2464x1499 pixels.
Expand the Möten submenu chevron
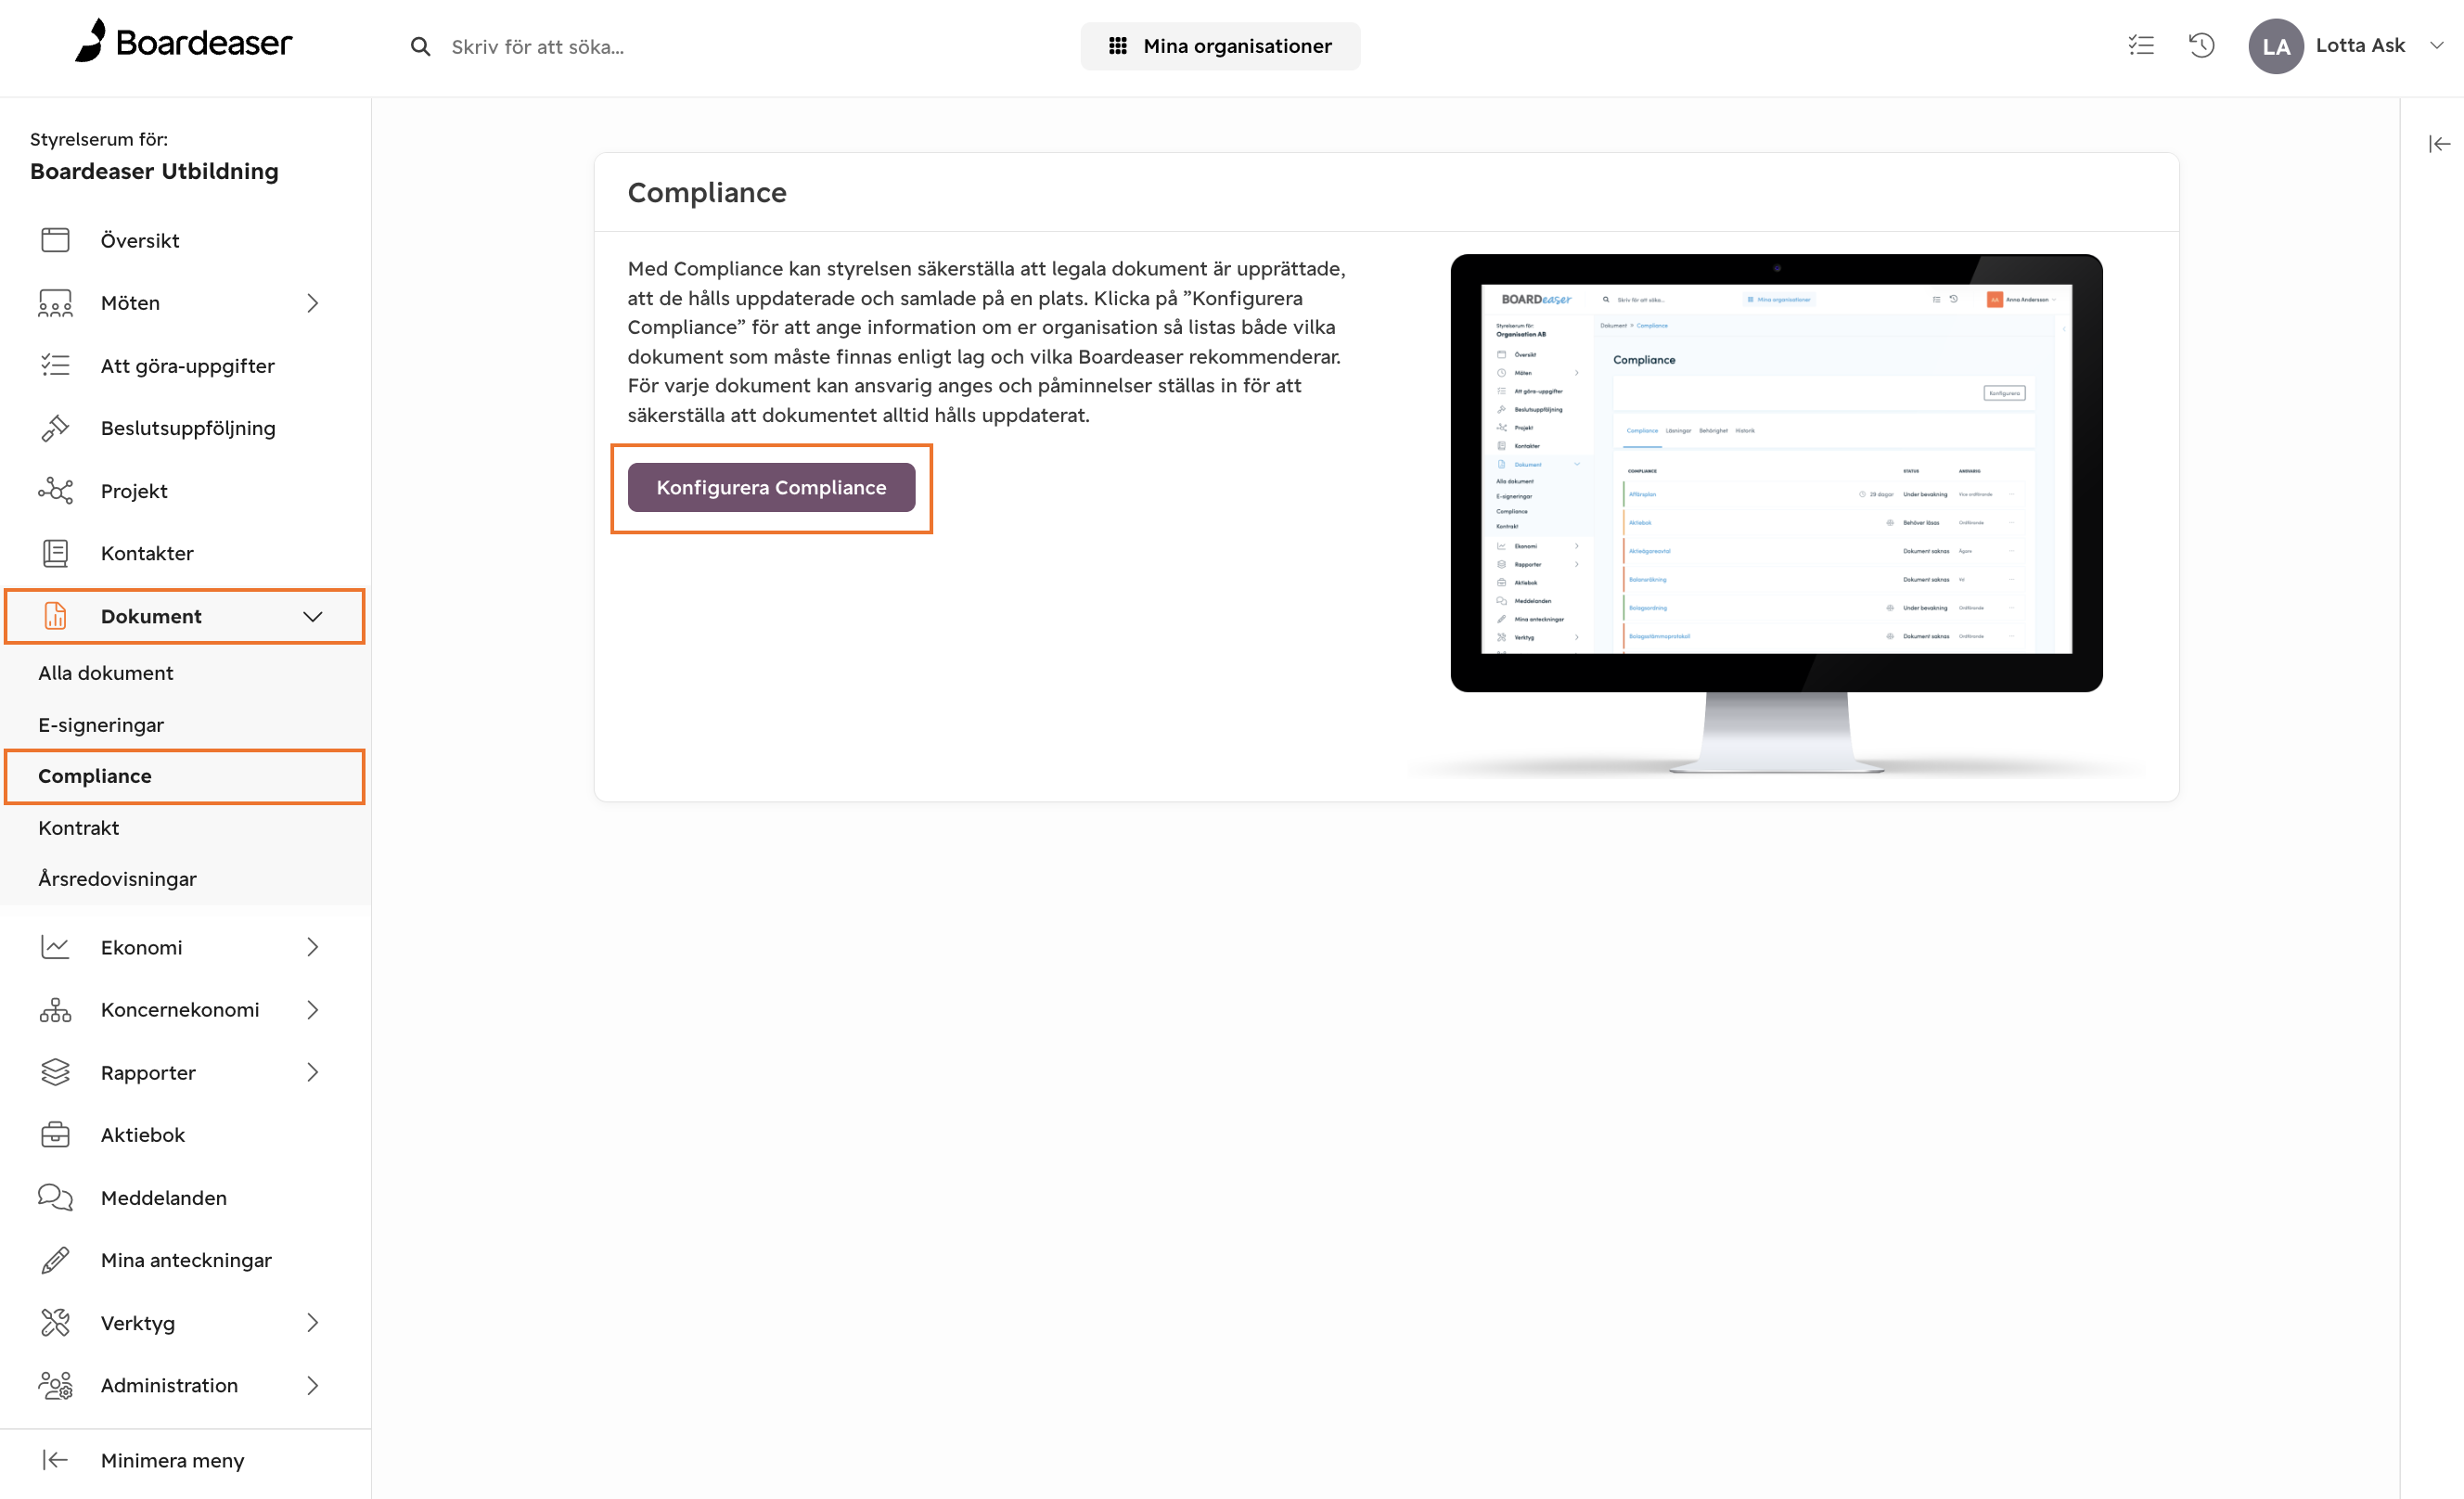313,303
